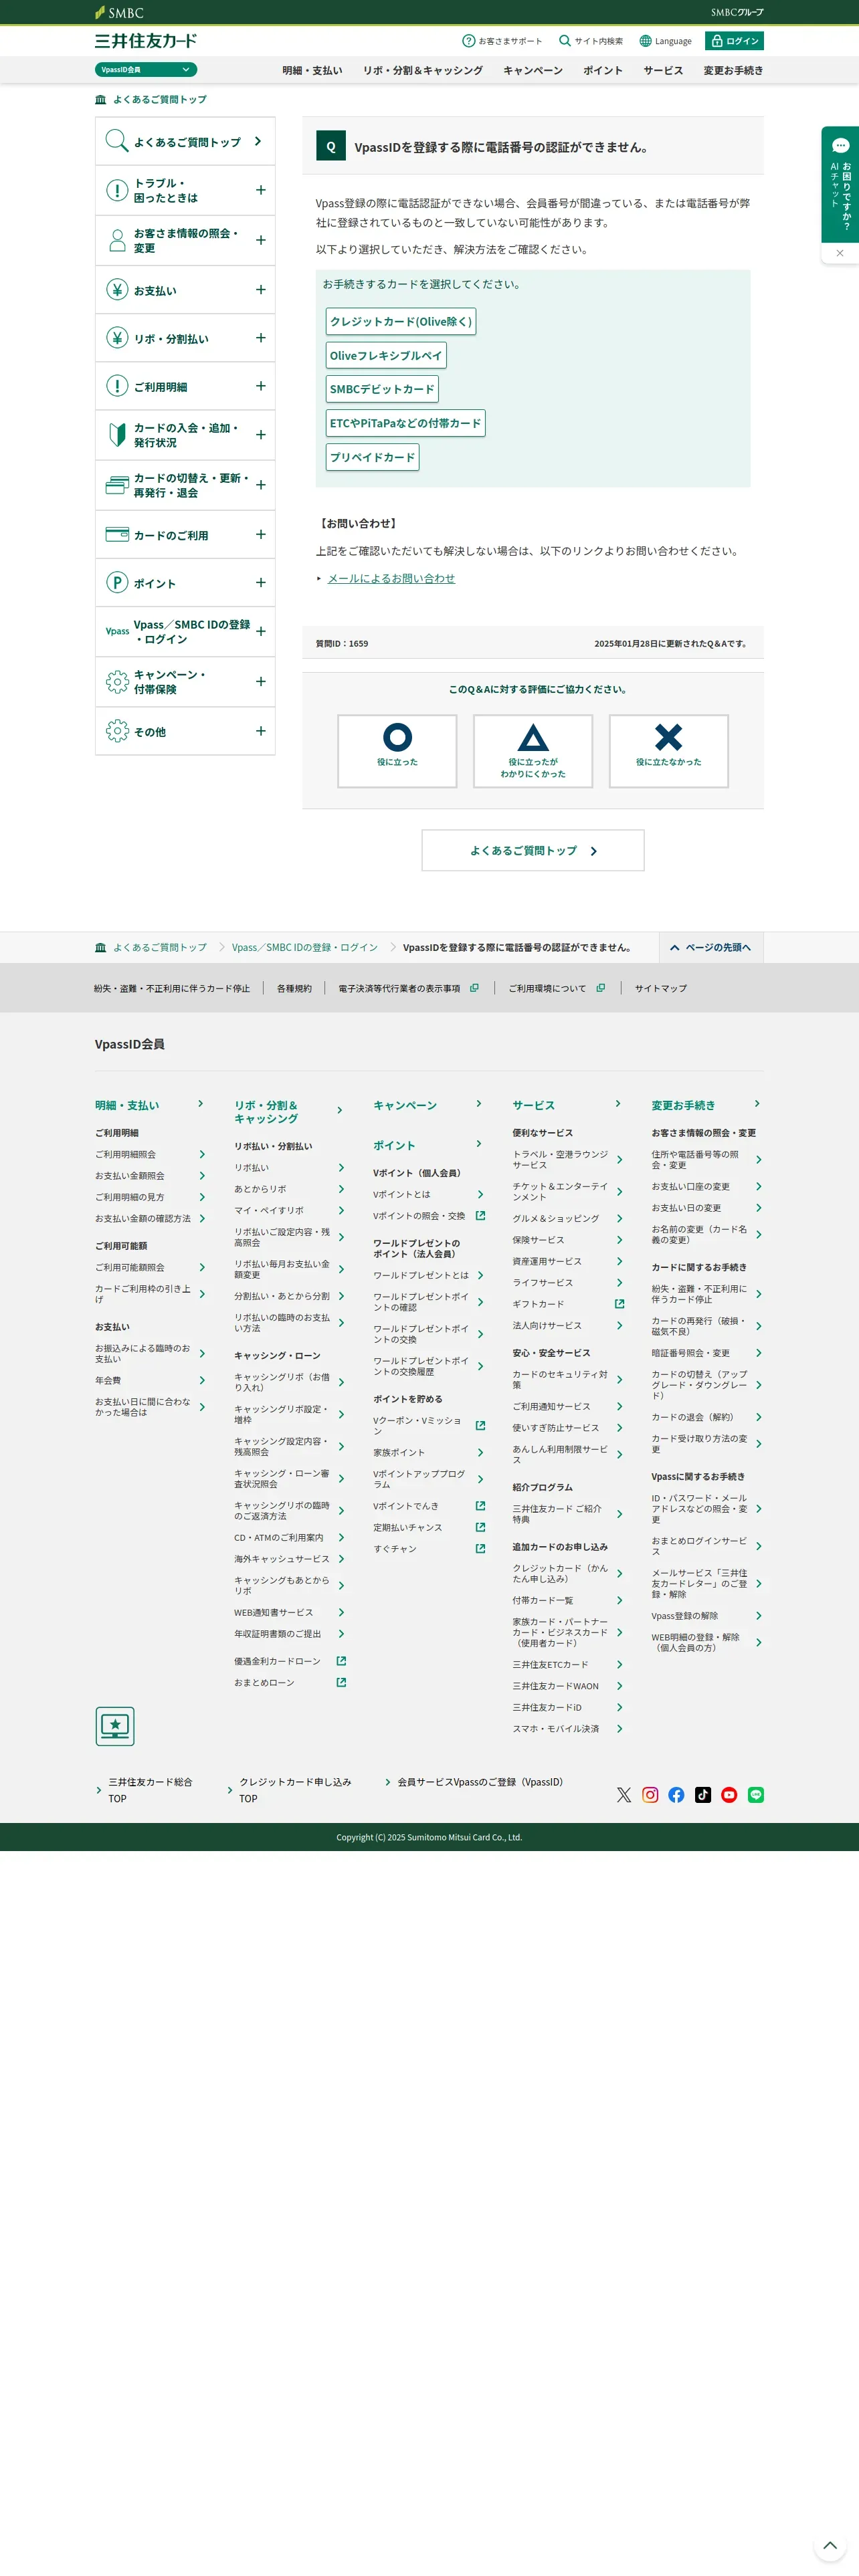Close the AI chat widget with X
Viewport: 859px width, 2576px height.
coord(840,253)
